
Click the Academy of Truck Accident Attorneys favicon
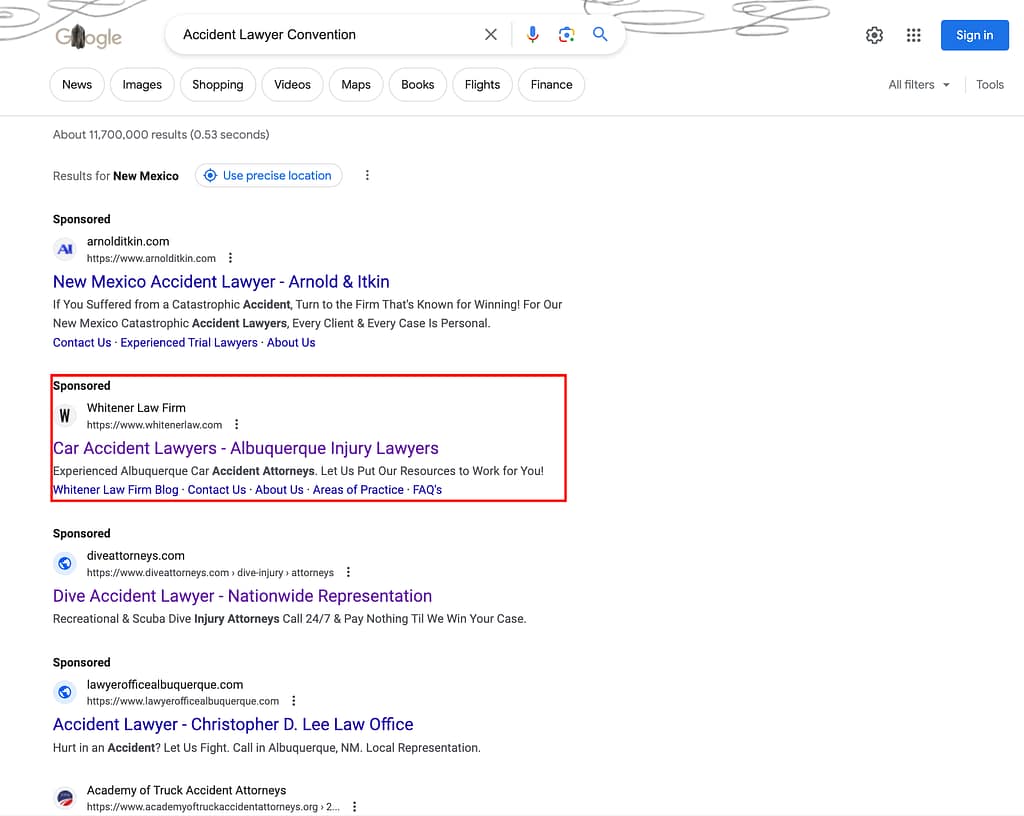(x=65, y=797)
